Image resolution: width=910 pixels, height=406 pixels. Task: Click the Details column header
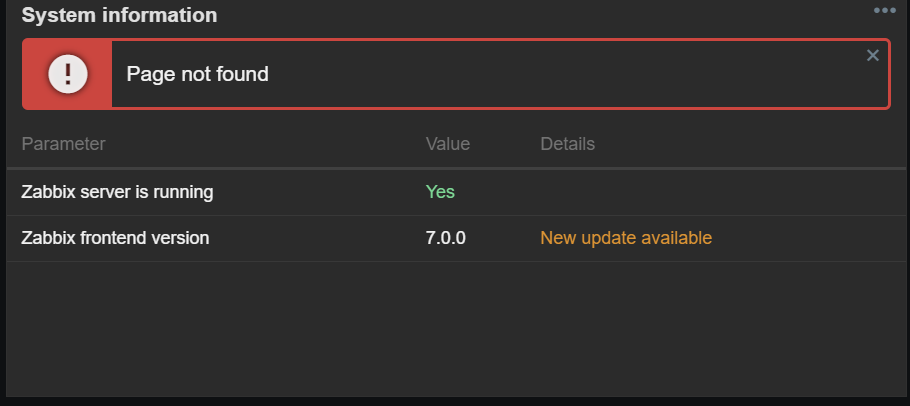(567, 144)
